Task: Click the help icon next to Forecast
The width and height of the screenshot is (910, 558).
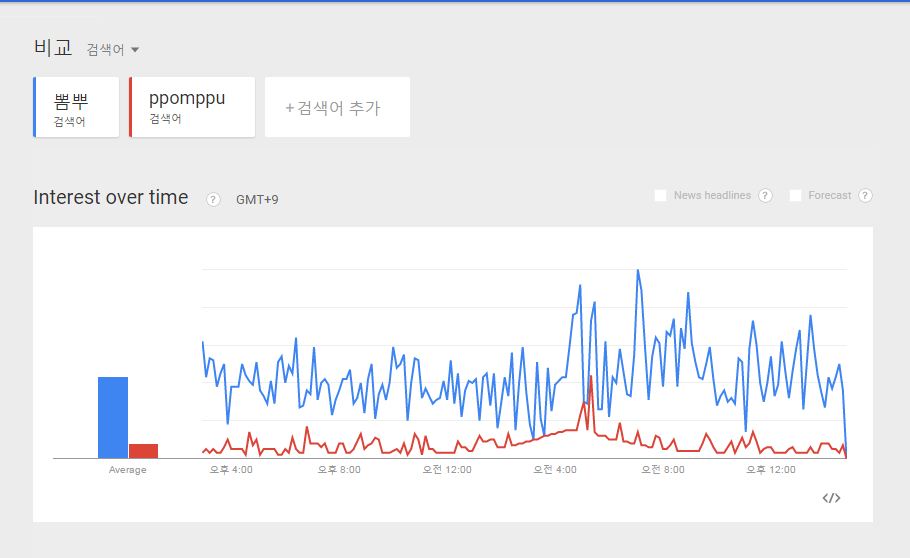Action: [x=865, y=196]
